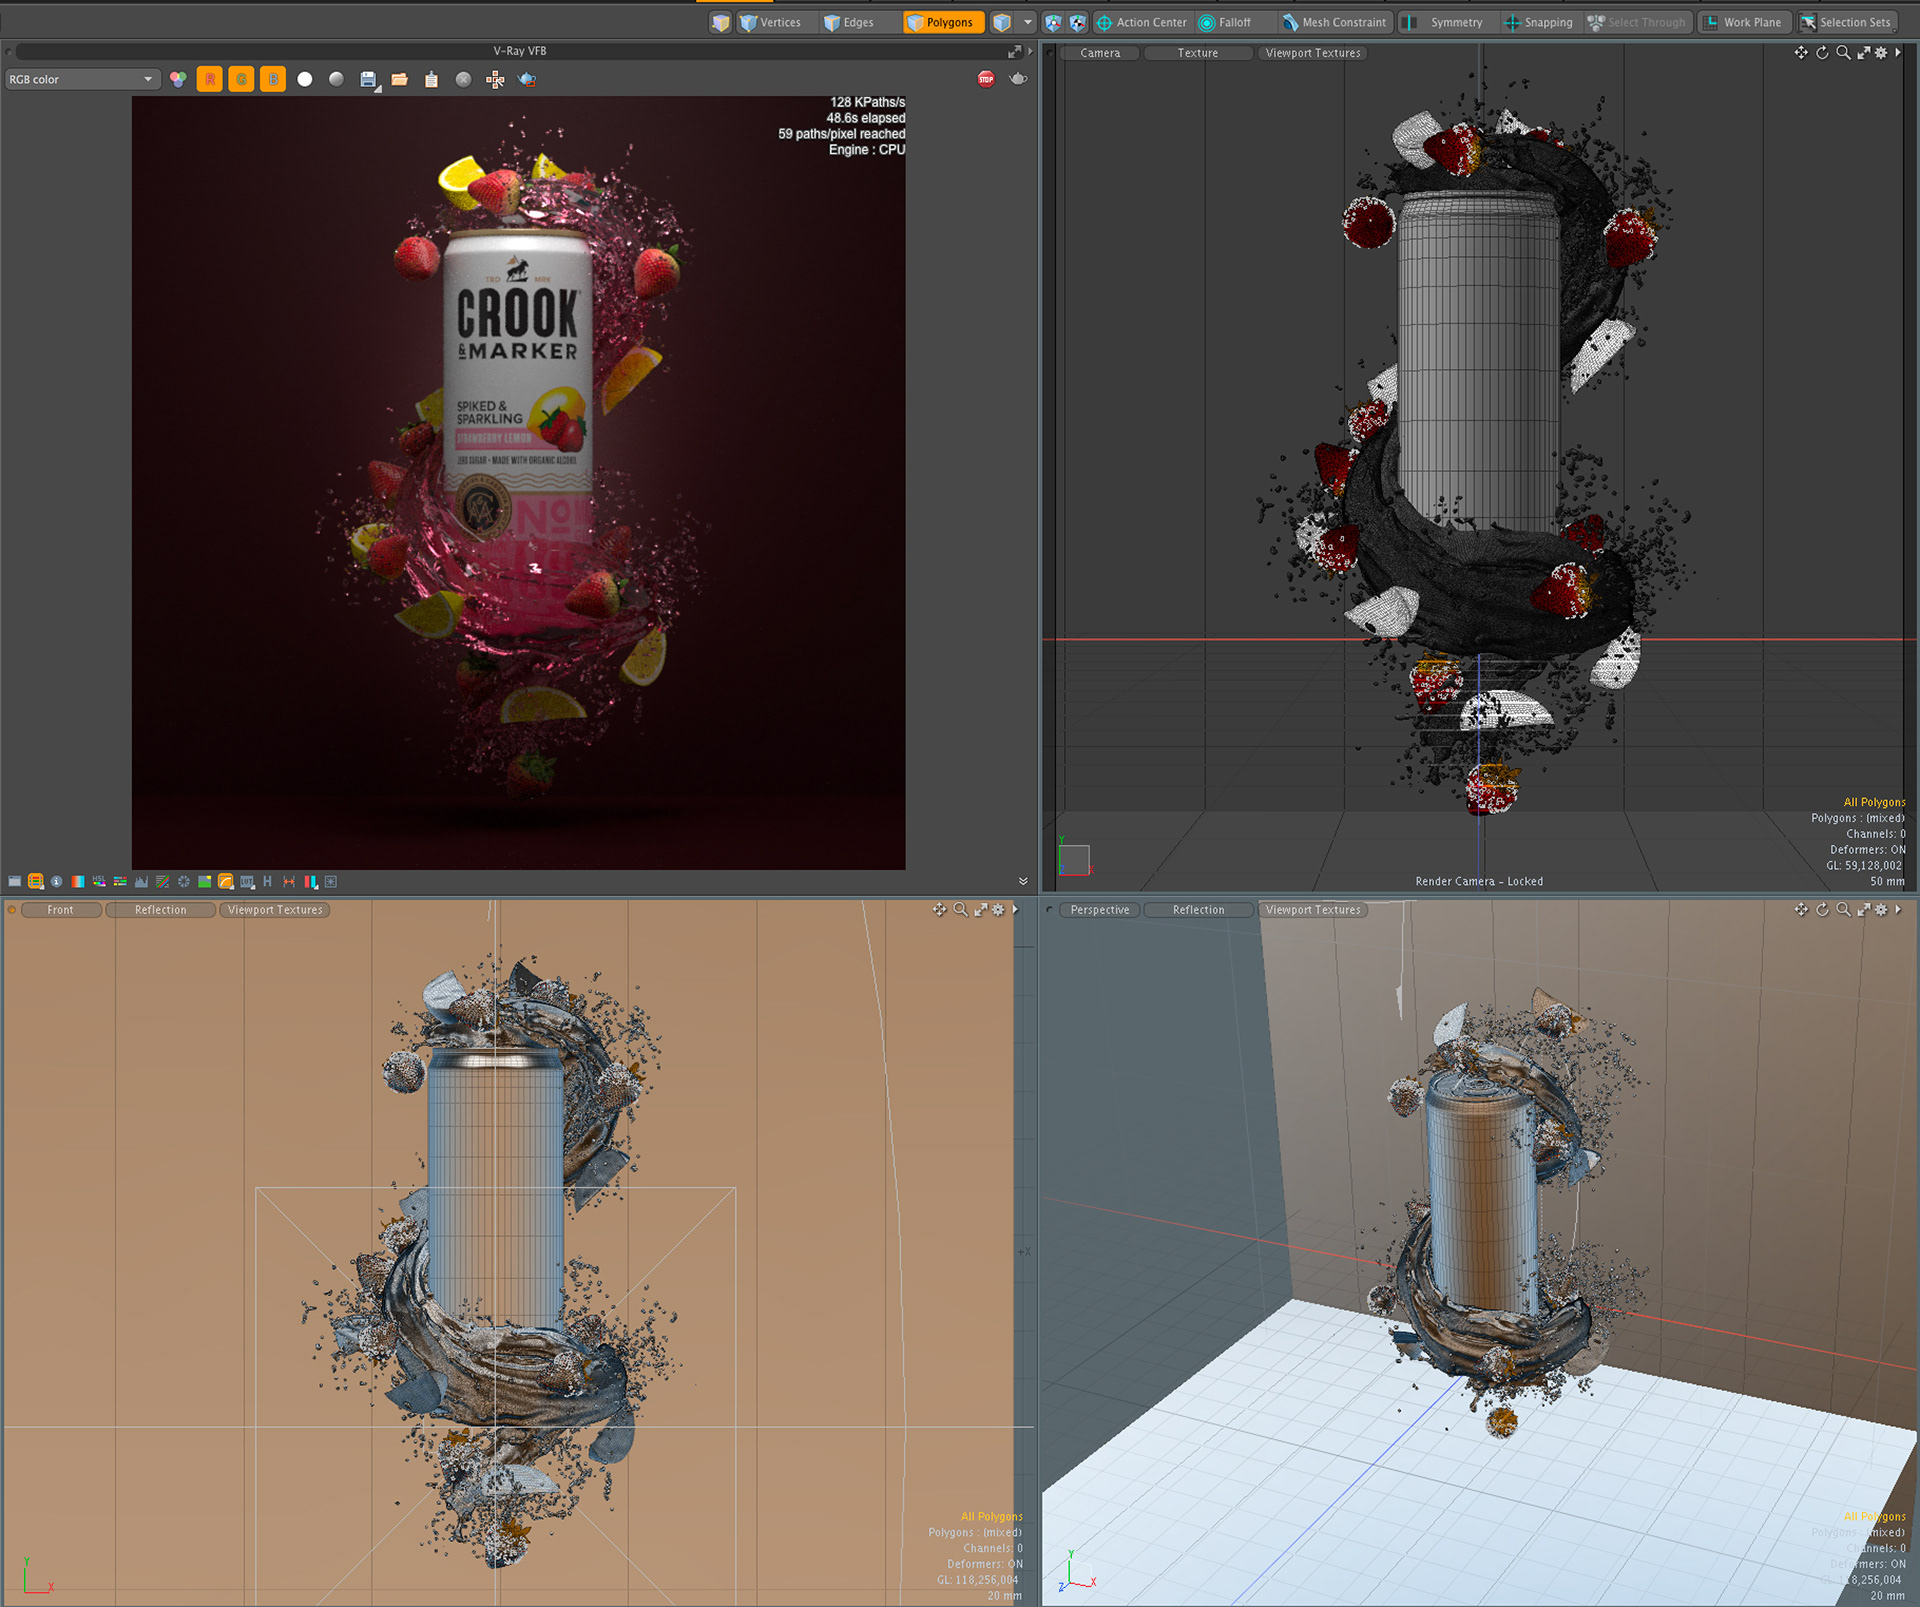
Task: Click Viewport Textures in the camera viewport
Action: click(1313, 53)
